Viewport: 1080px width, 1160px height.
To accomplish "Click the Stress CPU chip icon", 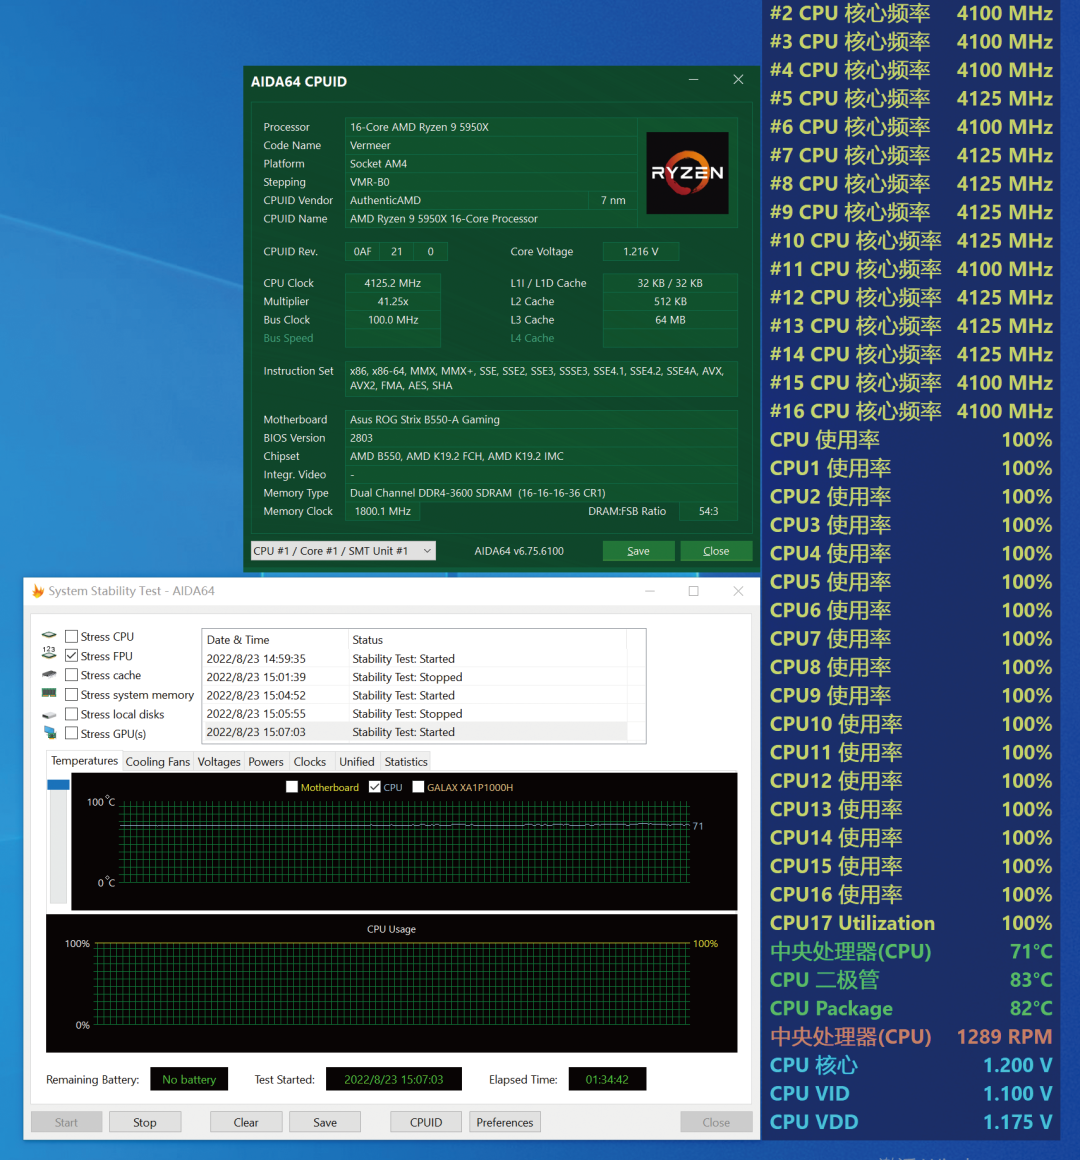I will 49,636.
